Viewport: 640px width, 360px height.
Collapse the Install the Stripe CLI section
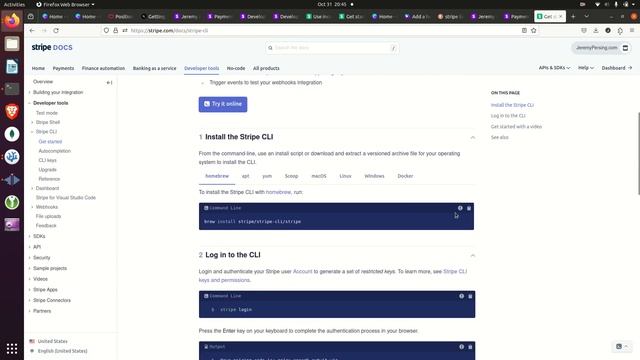click(x=473, y=137)
